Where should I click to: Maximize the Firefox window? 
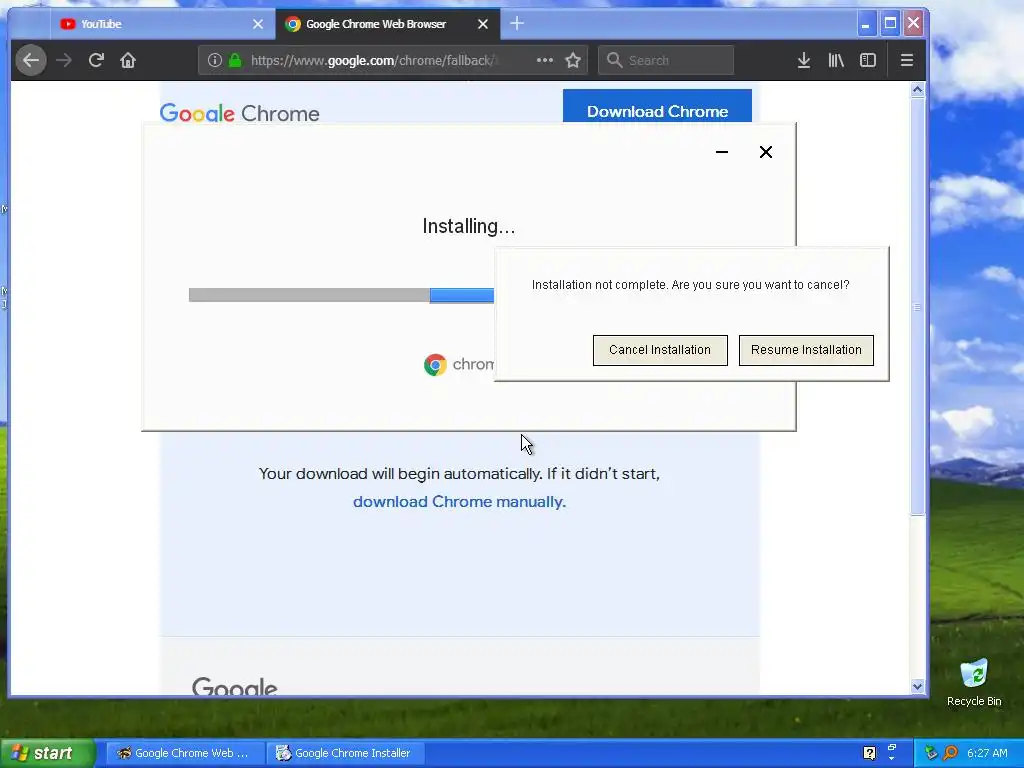click(889, 24)
